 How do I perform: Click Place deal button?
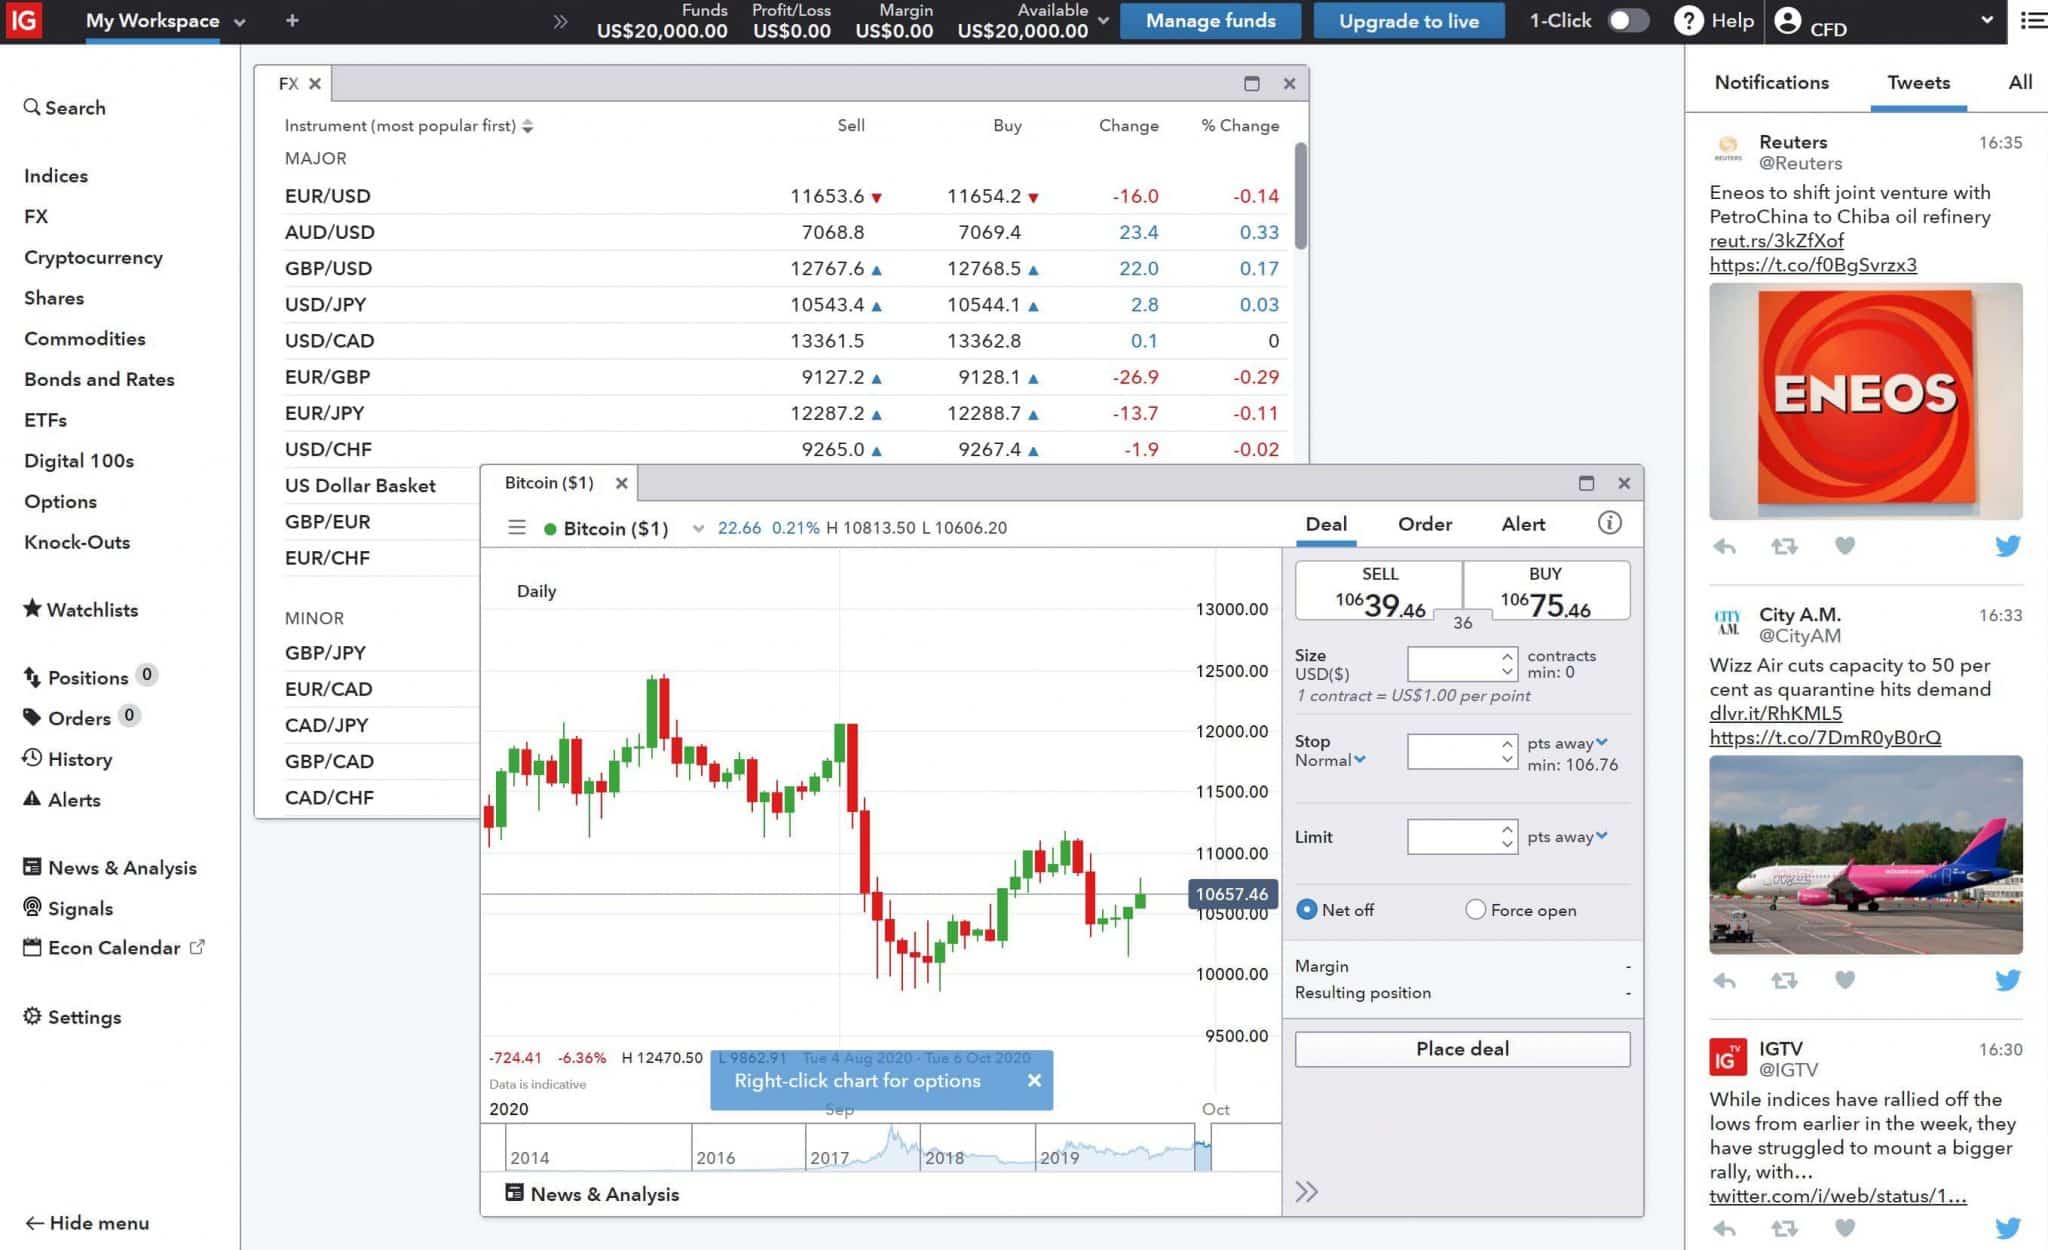[x=1461, y=1048]
